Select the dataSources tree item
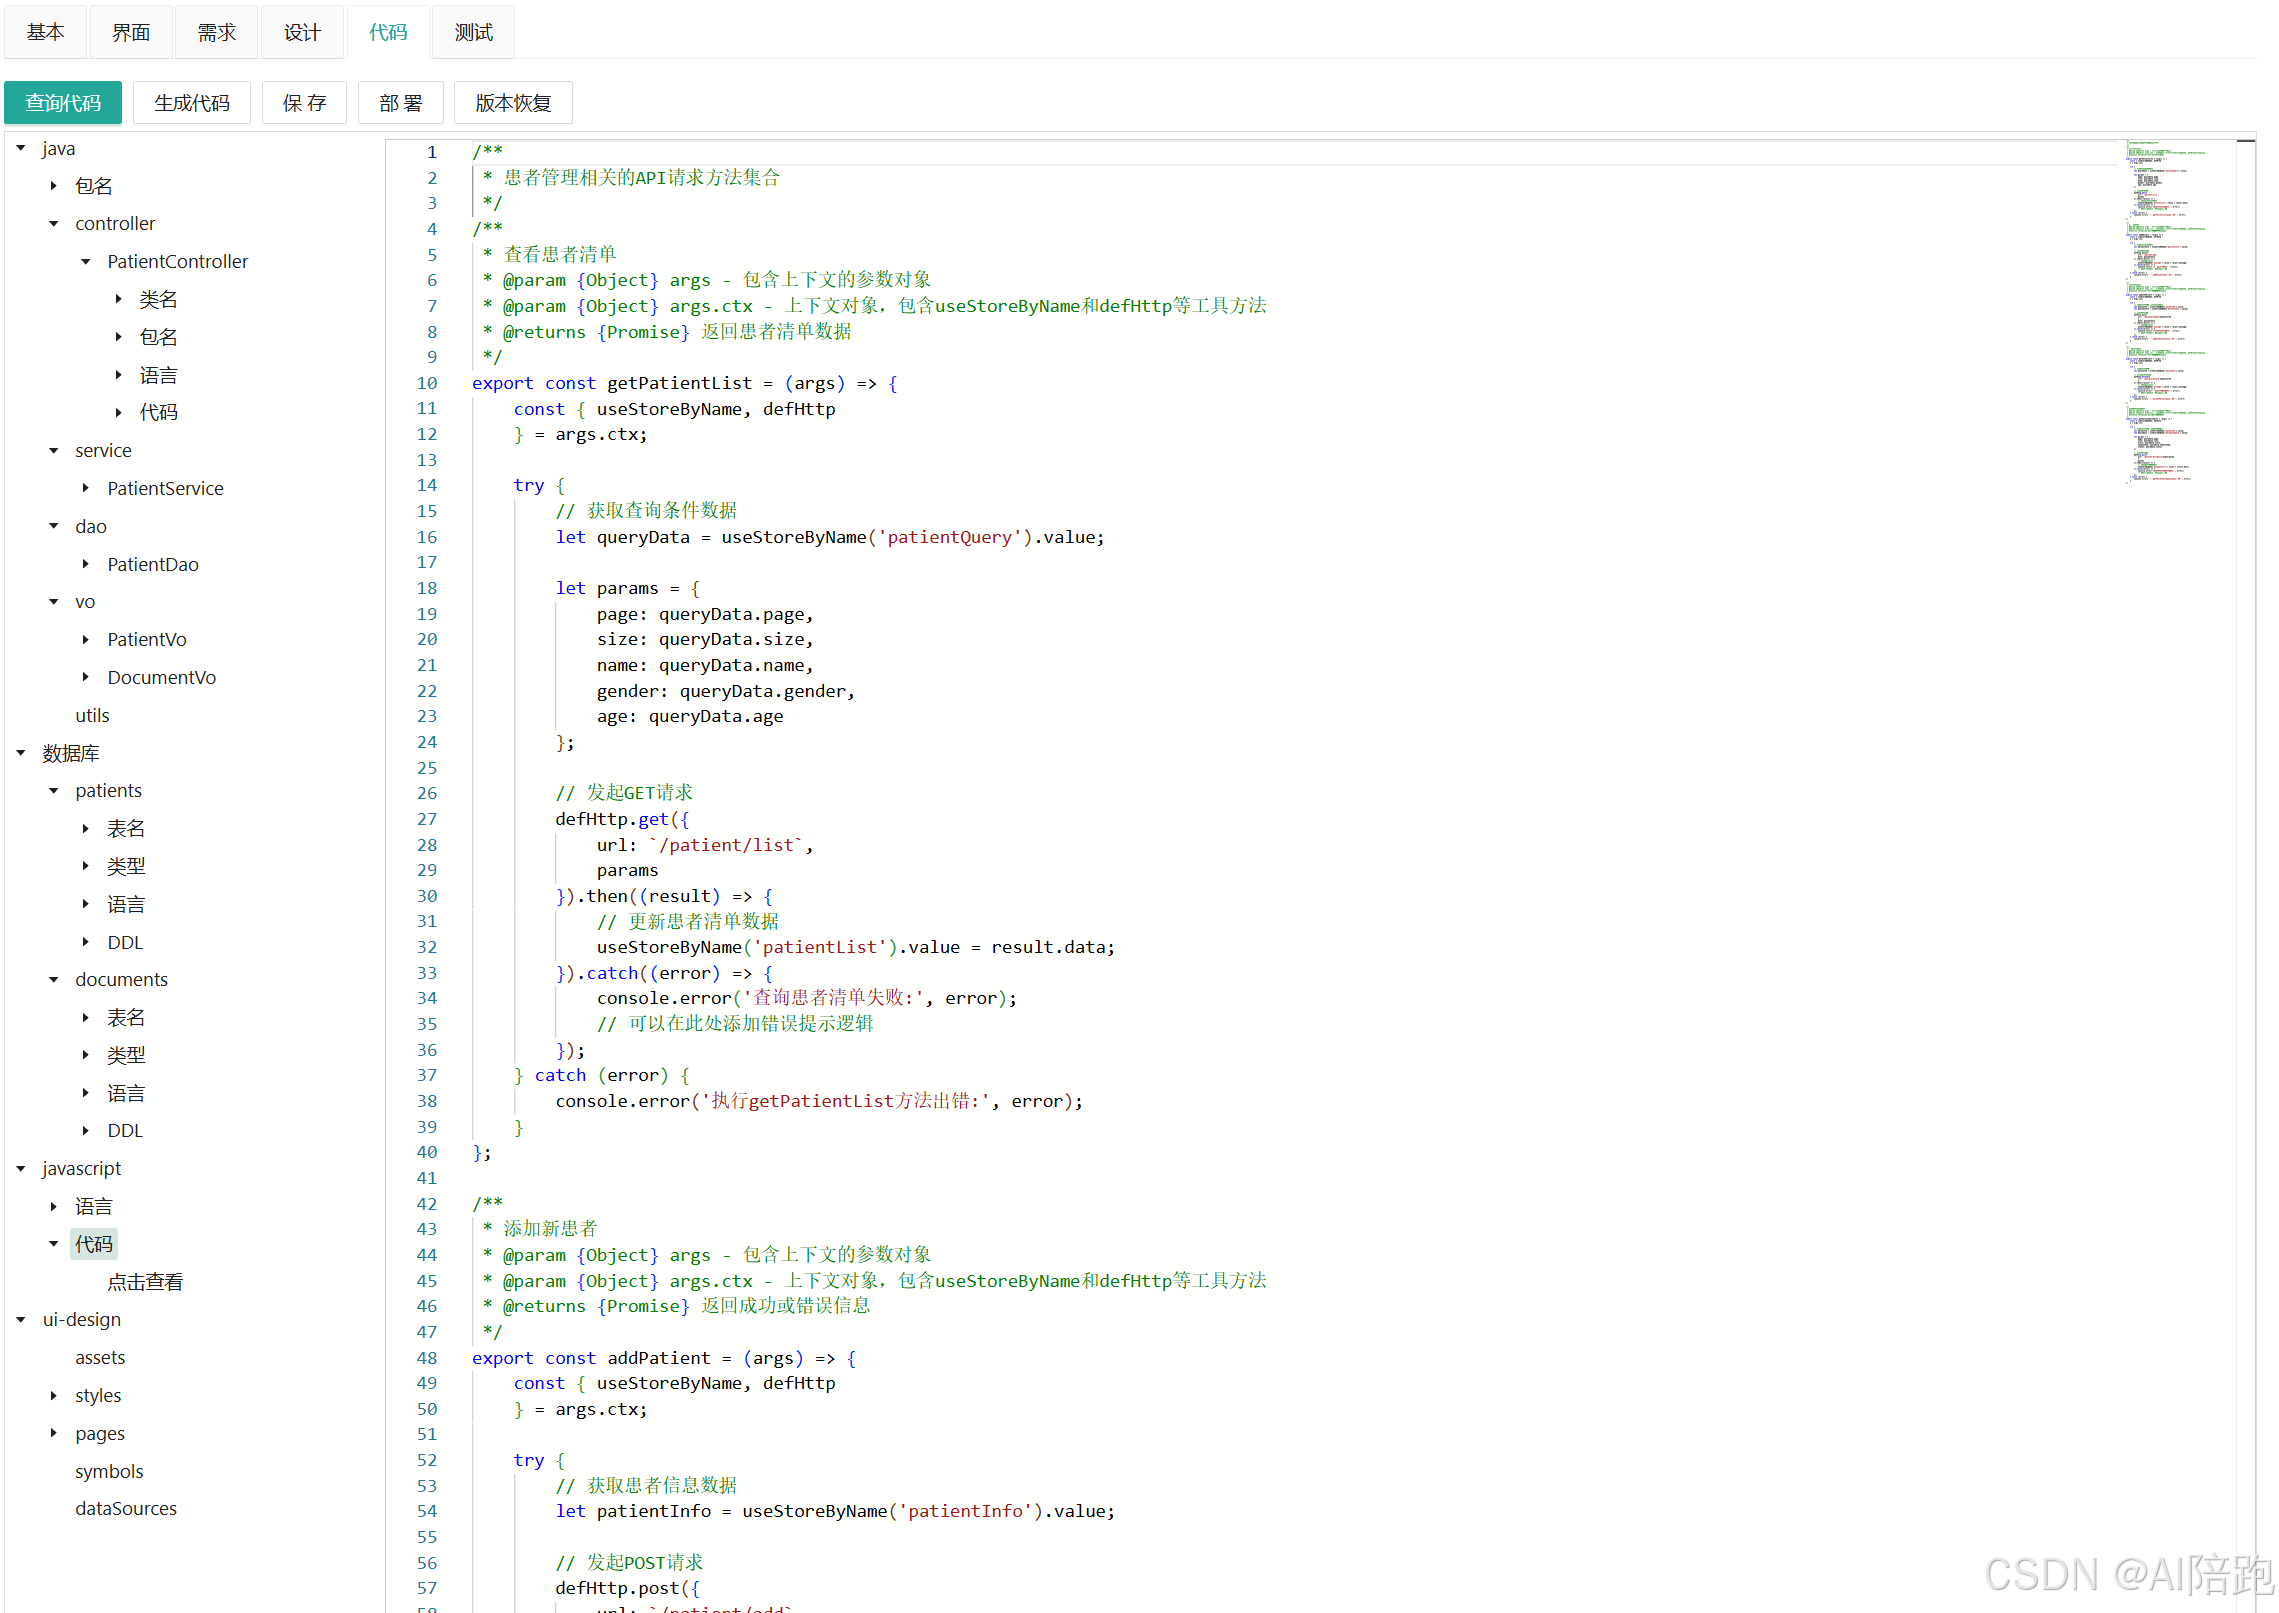This screenshot has width=2279, height=1613. click(126, 1508)
